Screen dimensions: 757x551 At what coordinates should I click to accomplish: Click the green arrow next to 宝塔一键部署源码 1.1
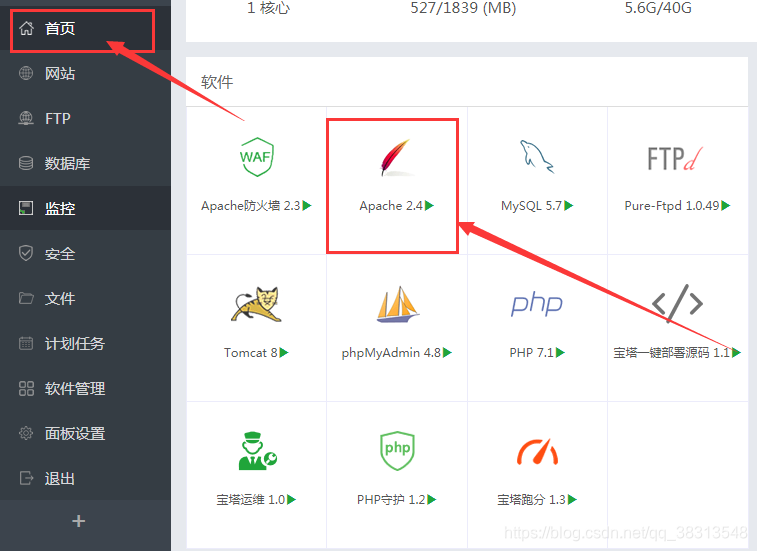[736, 353]
